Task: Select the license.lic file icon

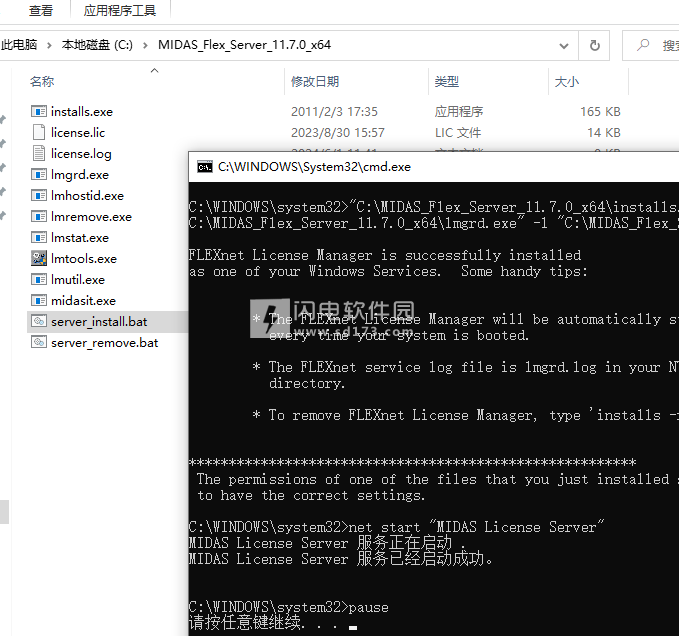Action: [x=39, y=133]
